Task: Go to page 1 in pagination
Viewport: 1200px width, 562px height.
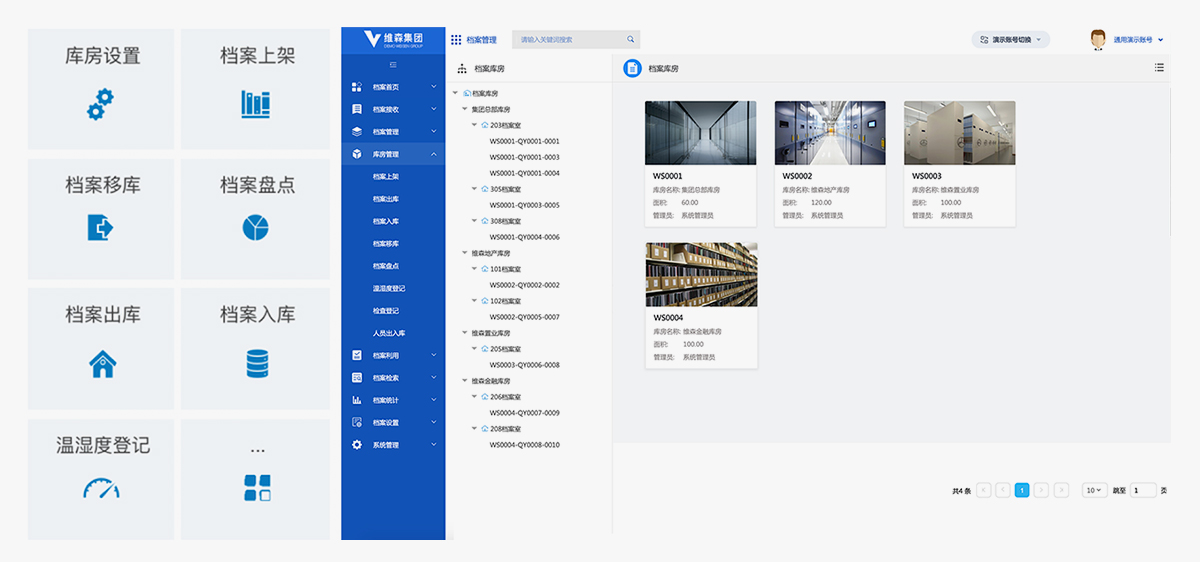Action: (x=1022, y=490)
